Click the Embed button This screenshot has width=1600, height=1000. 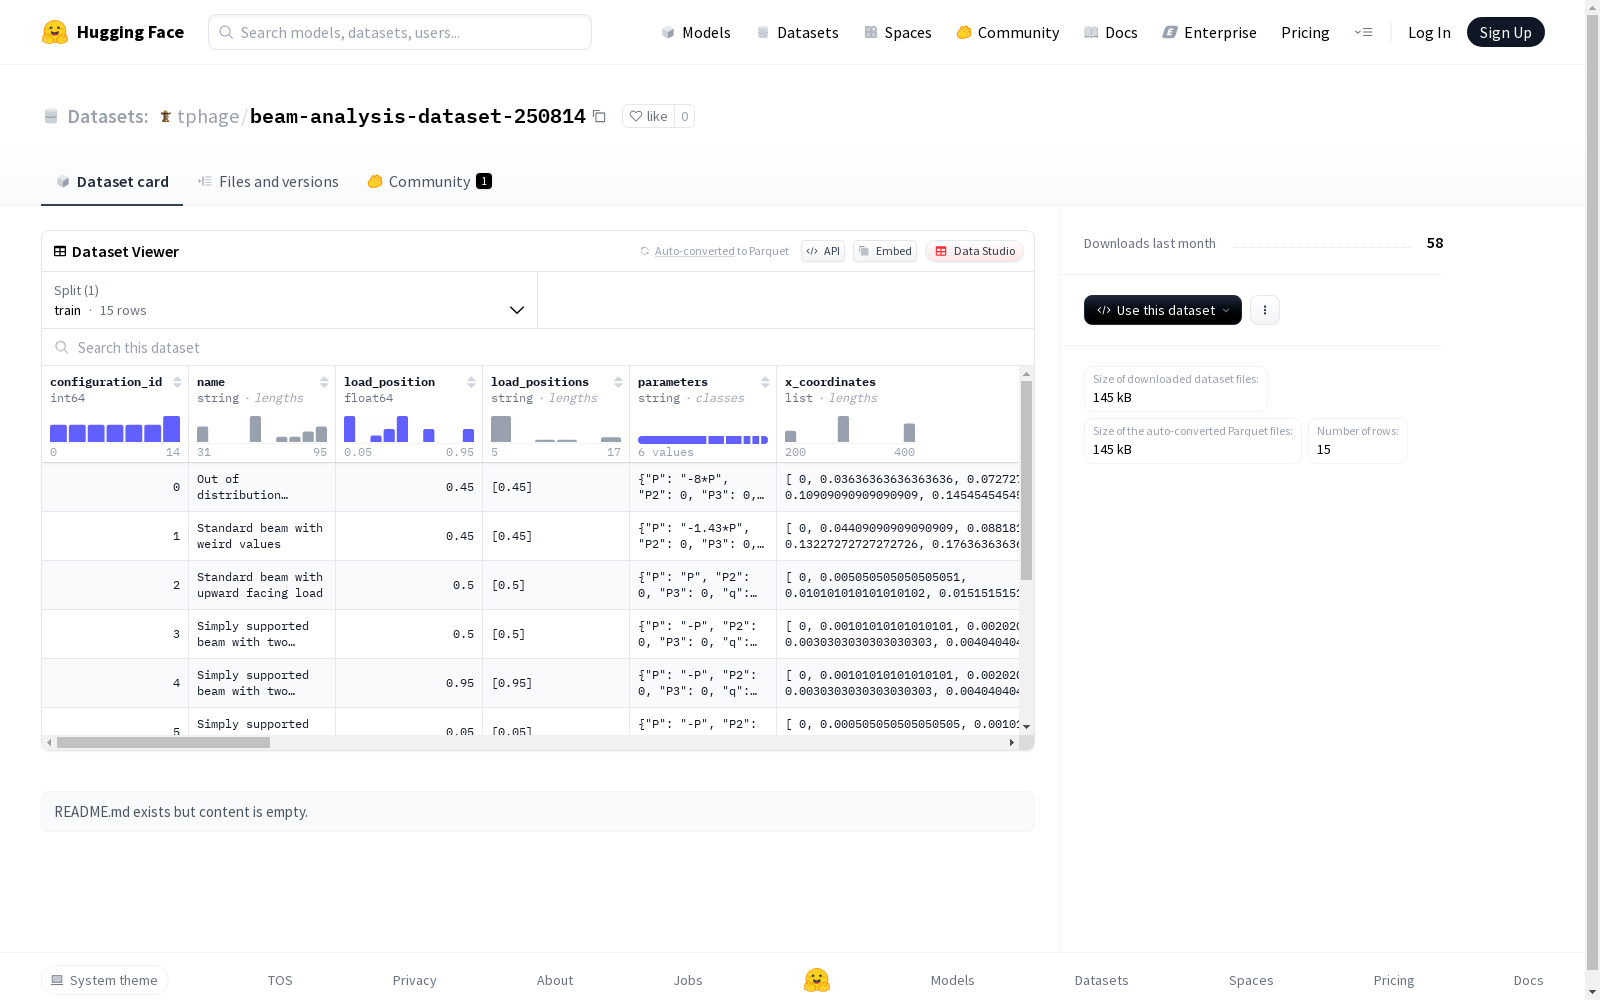885,251
